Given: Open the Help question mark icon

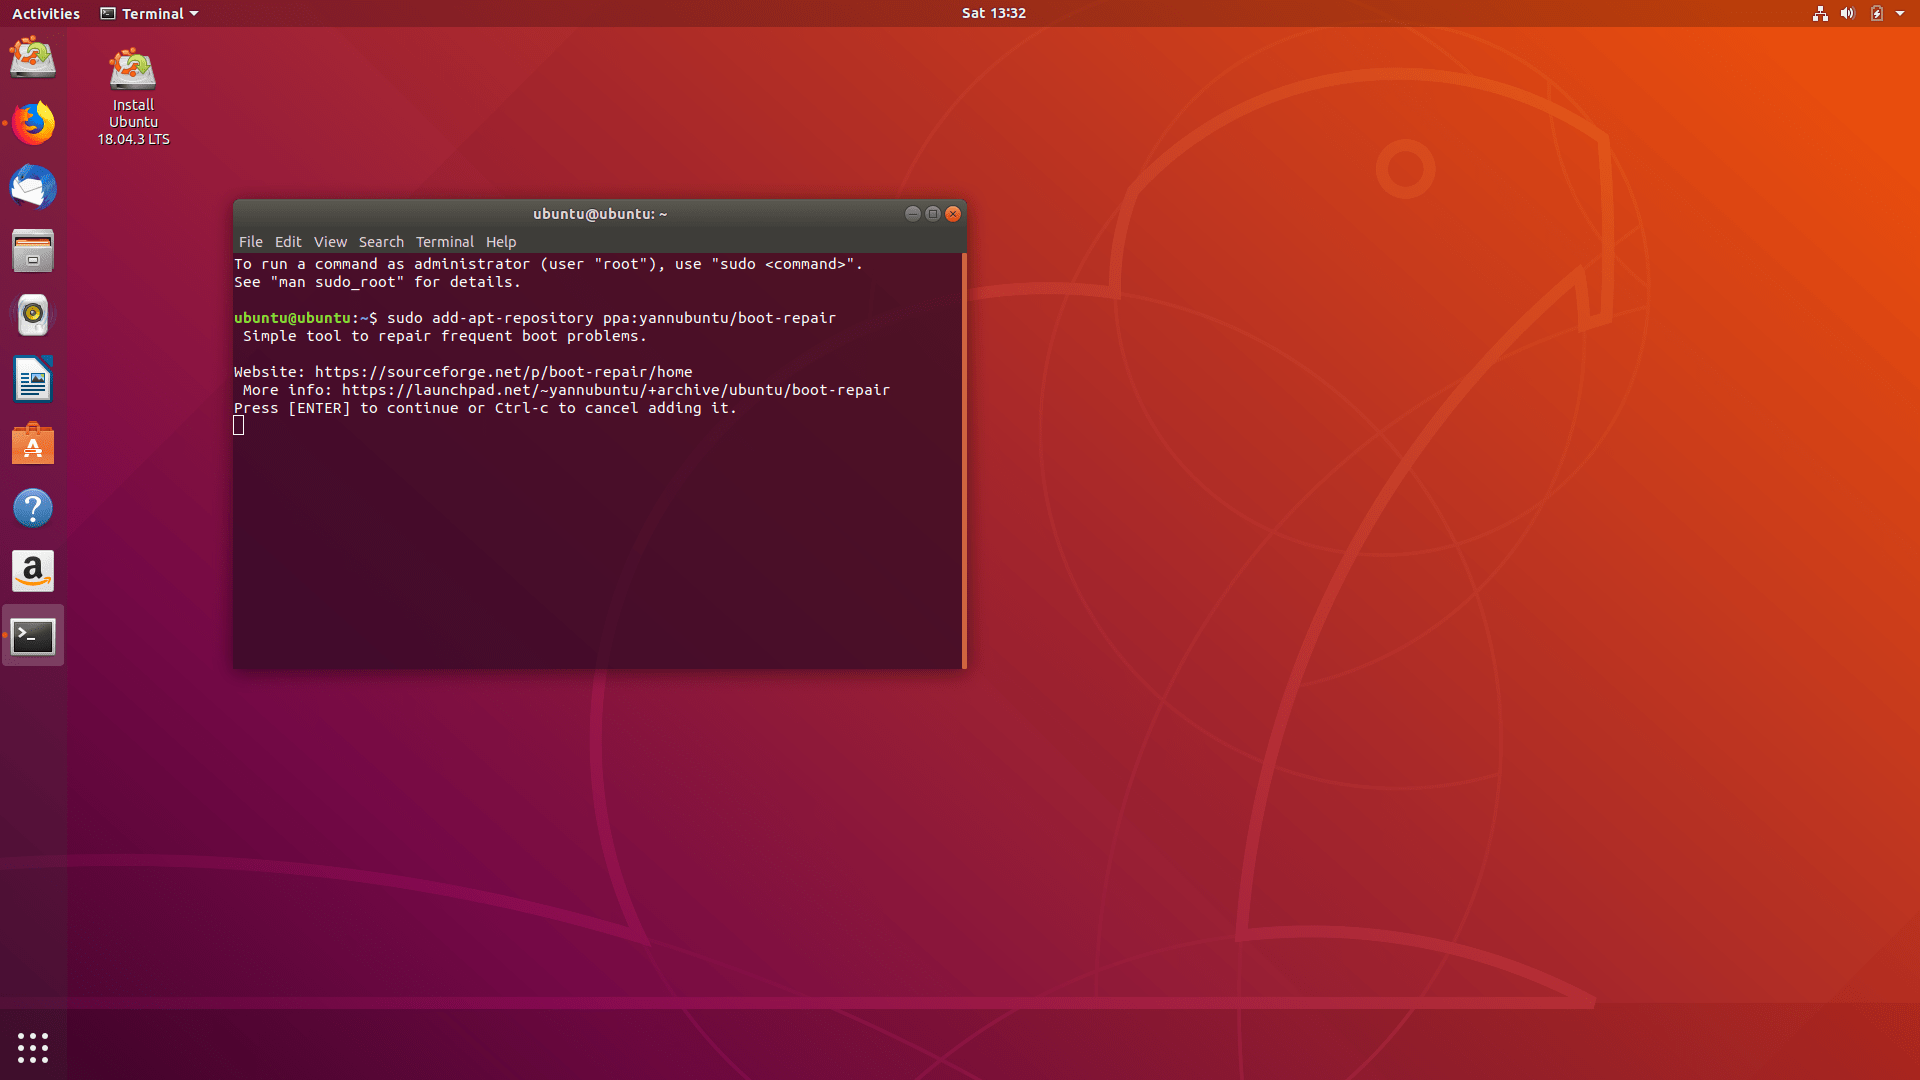Looking at the screenshot, I should [x=33, y=508].
